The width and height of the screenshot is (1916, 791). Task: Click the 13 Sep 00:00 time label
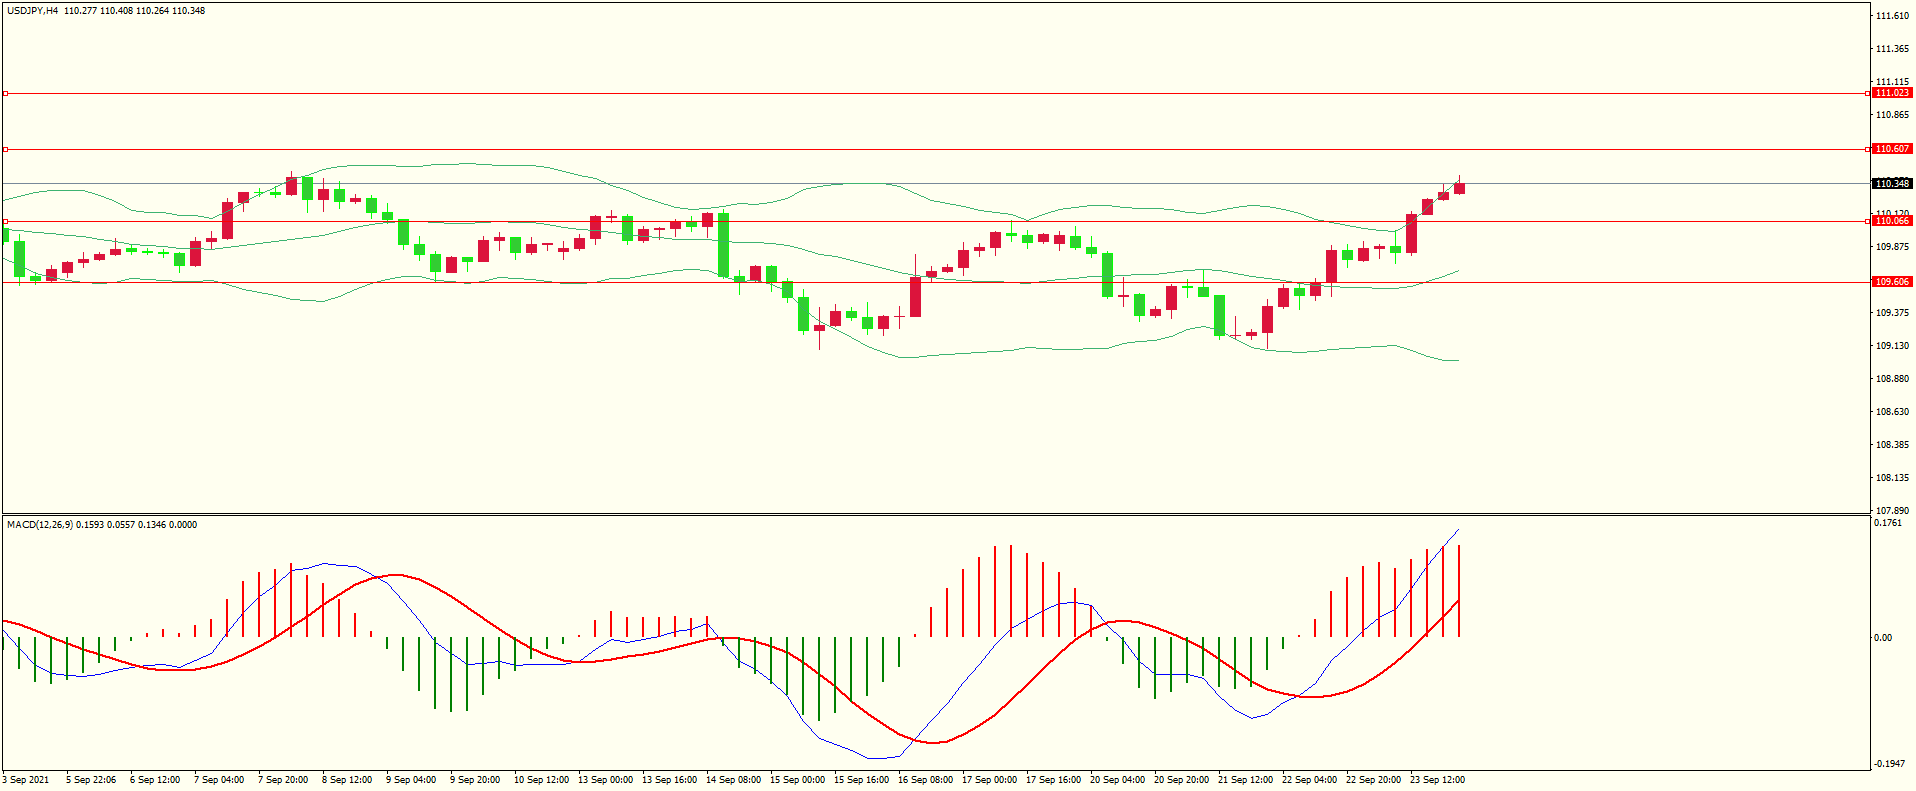point(605,780)
